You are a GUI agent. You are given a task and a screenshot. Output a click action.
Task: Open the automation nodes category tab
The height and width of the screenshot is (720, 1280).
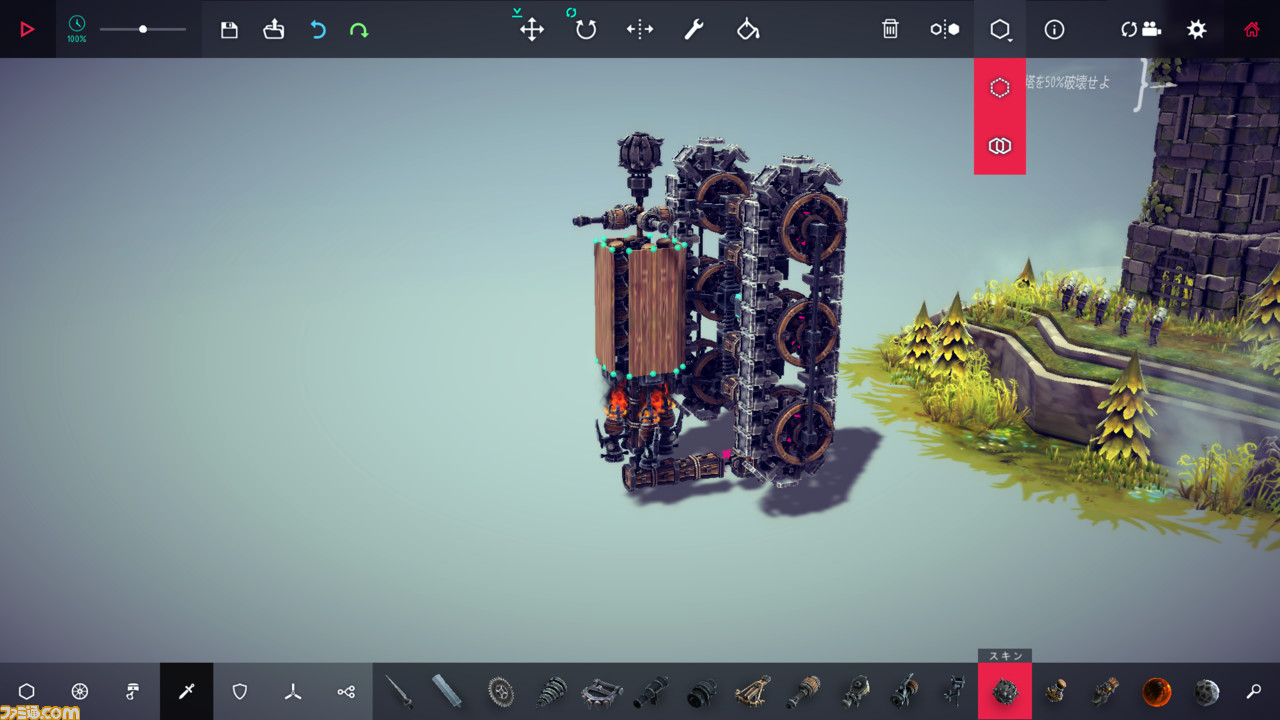point(346,691)
